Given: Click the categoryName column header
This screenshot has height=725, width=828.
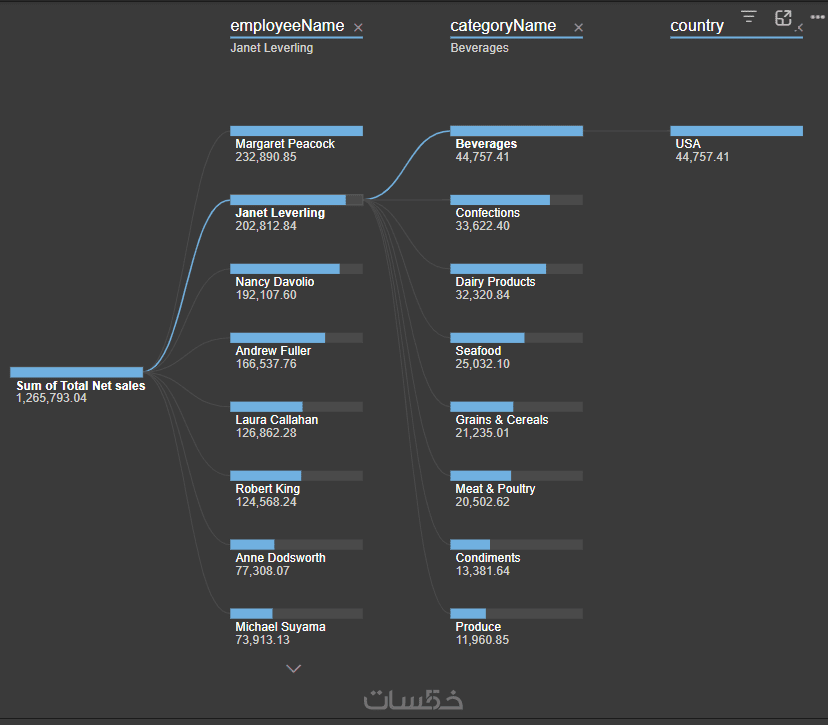Looking at the screenshot, I should coord(503,26).
